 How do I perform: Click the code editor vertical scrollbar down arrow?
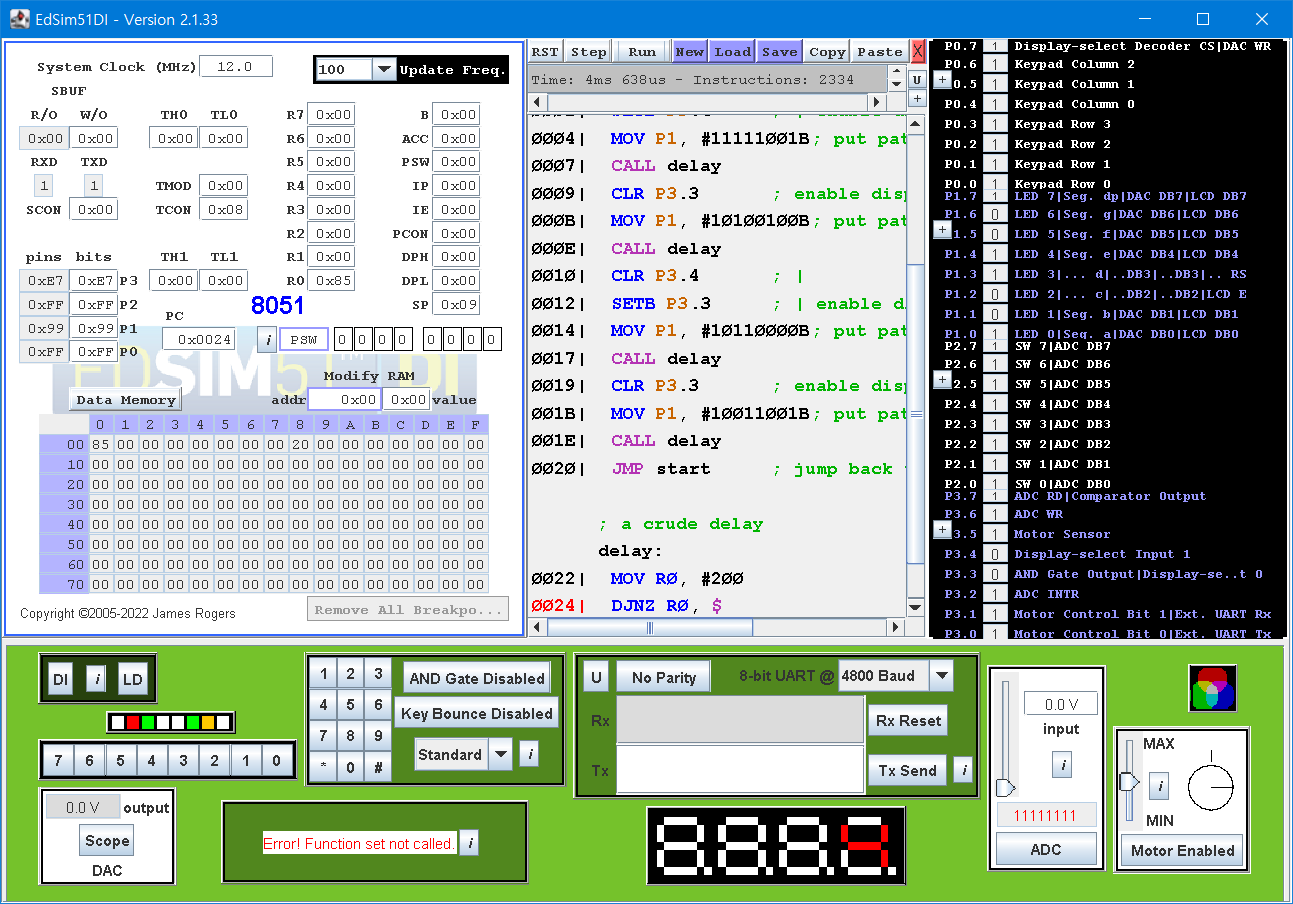click(915, 607)
